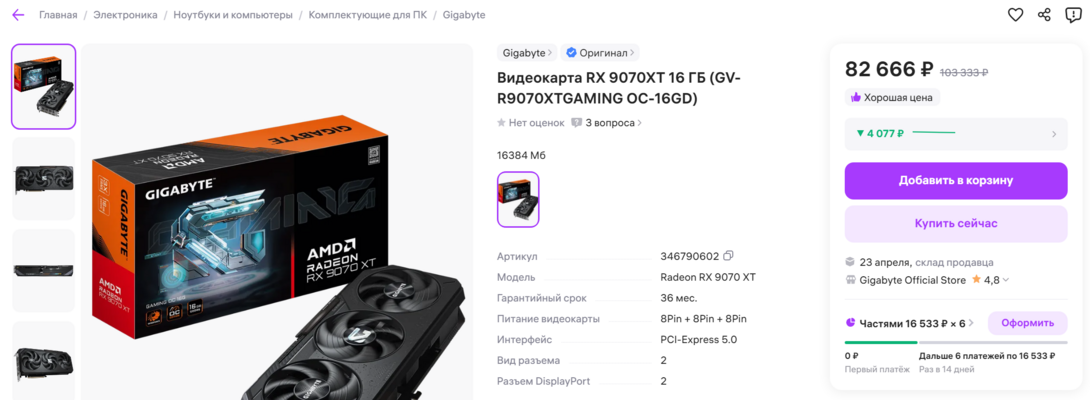Screen dimensions: 1090x400
Task: Add product to favorites with heart icon
Action: pos(1016,15)
